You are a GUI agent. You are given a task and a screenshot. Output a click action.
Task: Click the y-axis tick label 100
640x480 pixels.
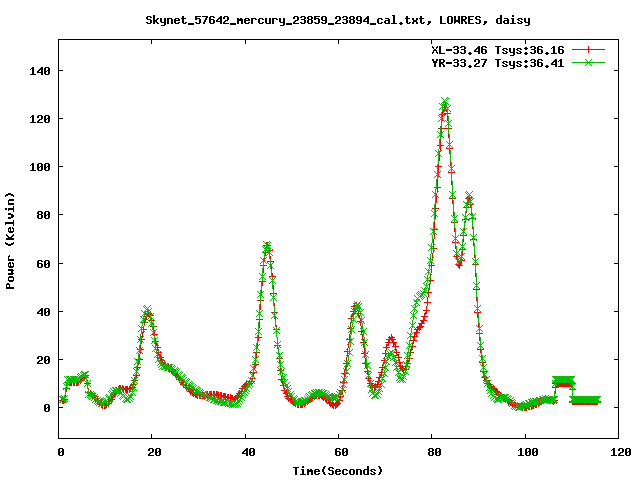[x=40, y=167]
